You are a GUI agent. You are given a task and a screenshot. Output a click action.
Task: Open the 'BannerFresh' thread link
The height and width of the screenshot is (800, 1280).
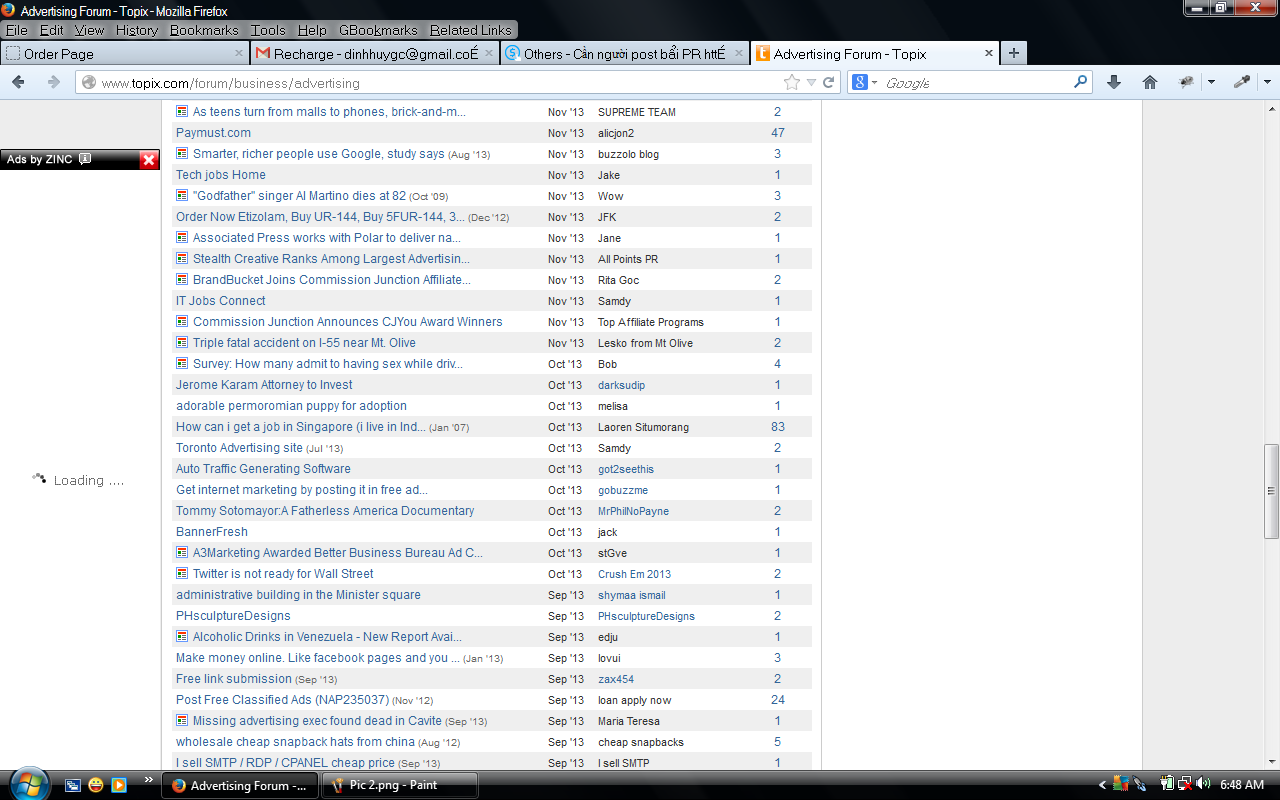pos(212,532)
